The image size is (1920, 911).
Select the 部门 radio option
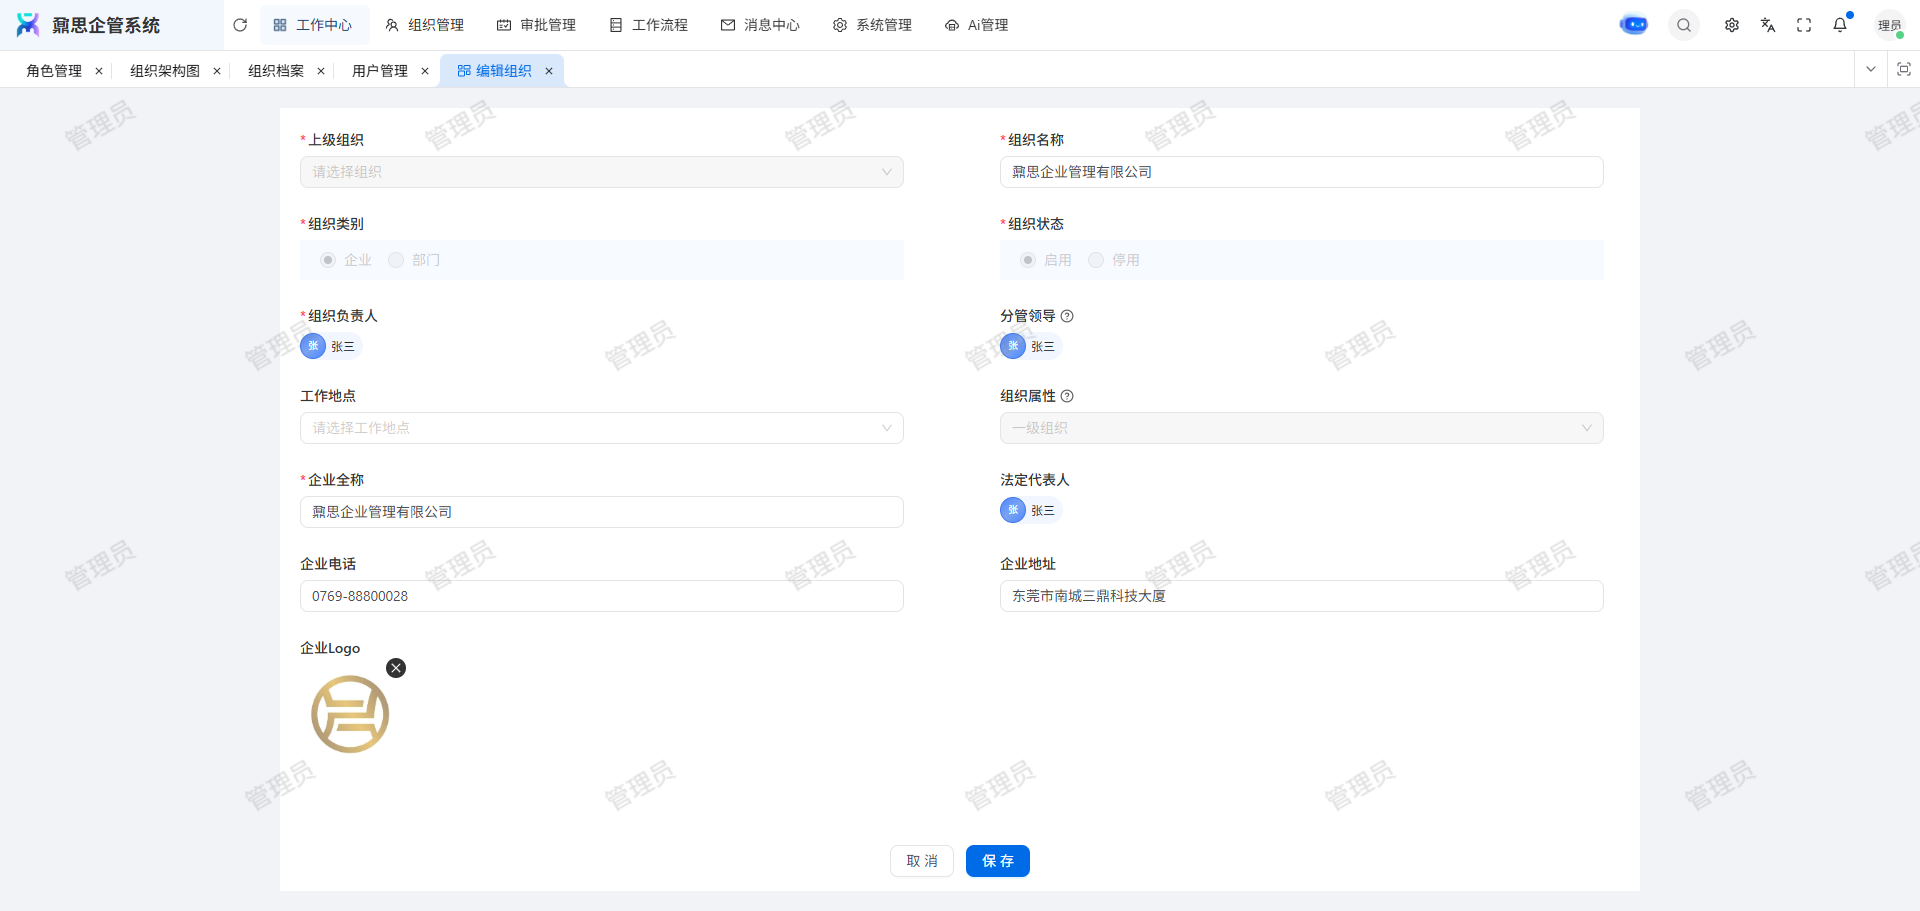click(397, 260)
